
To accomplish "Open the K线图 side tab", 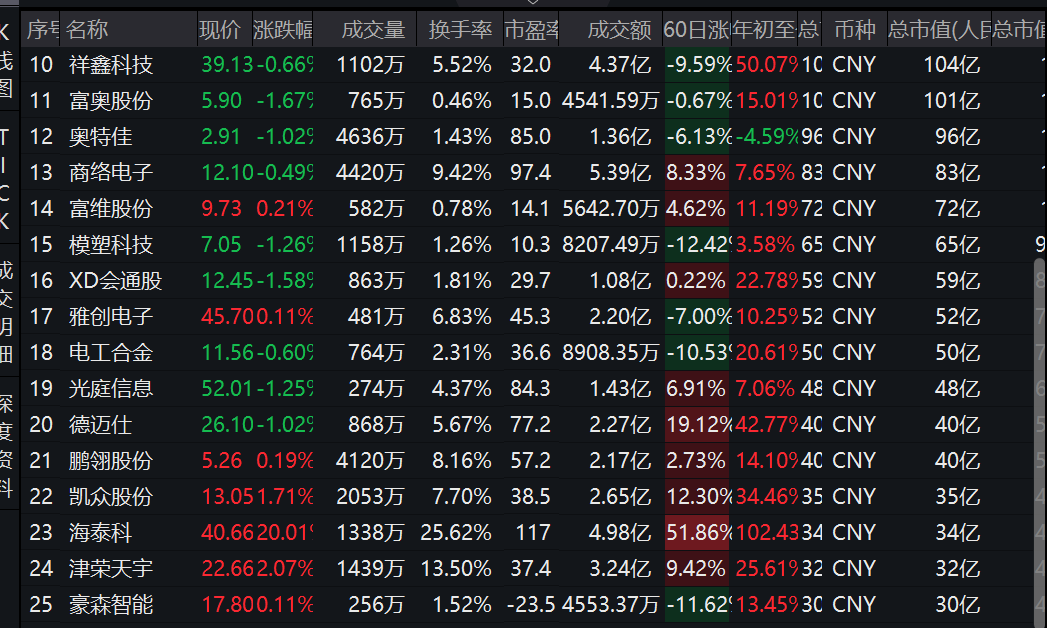I will [x=6, y=60].
